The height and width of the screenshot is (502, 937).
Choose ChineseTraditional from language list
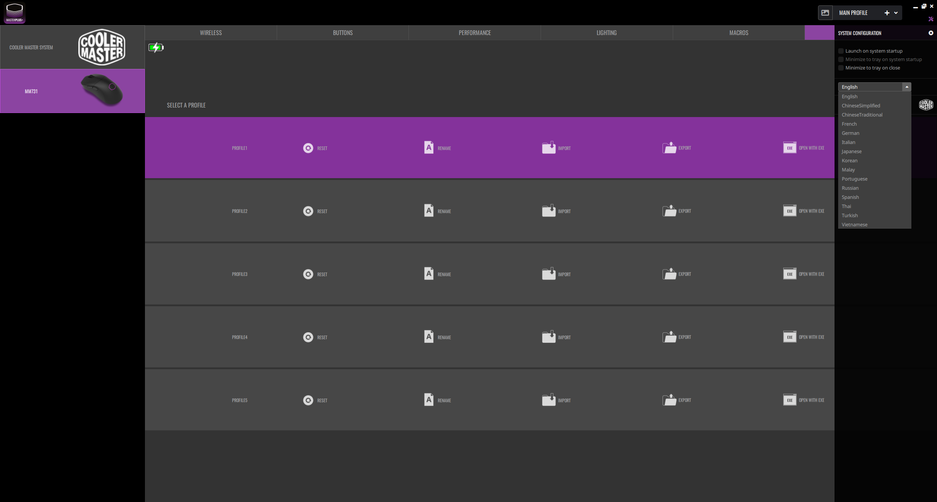(874, 115)
